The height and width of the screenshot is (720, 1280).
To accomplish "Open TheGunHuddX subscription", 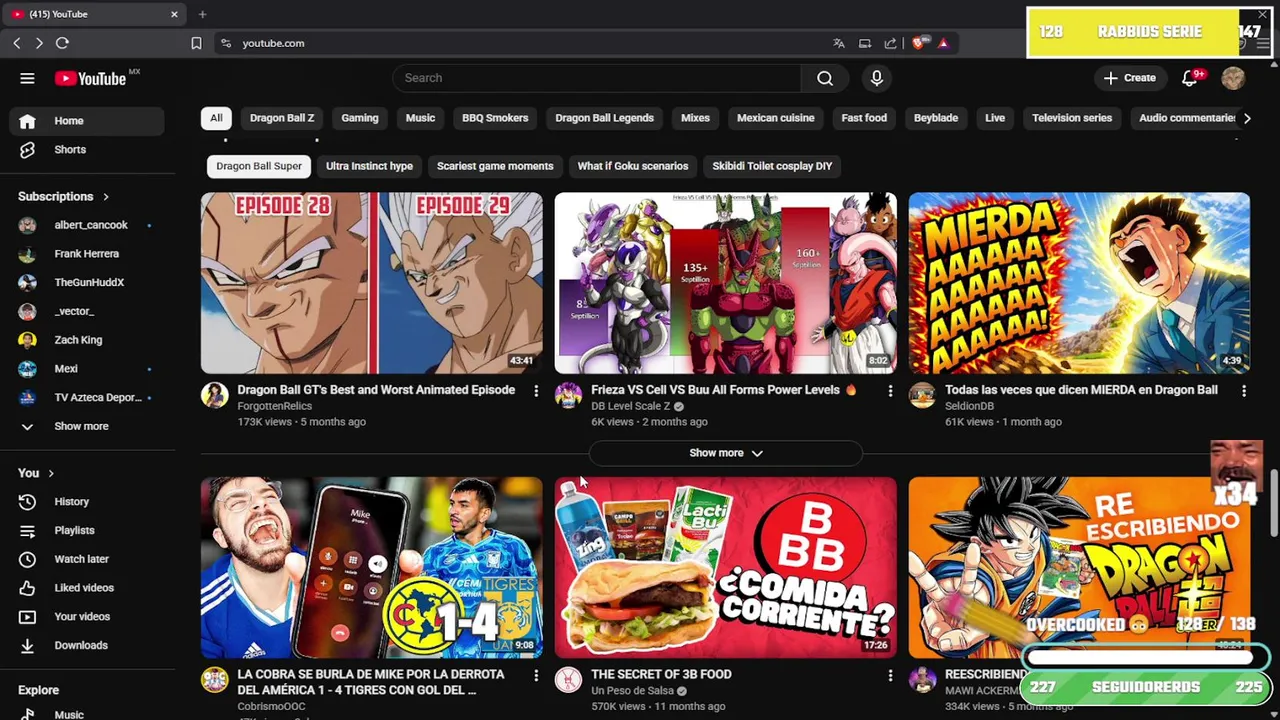I will pos(85,282).
